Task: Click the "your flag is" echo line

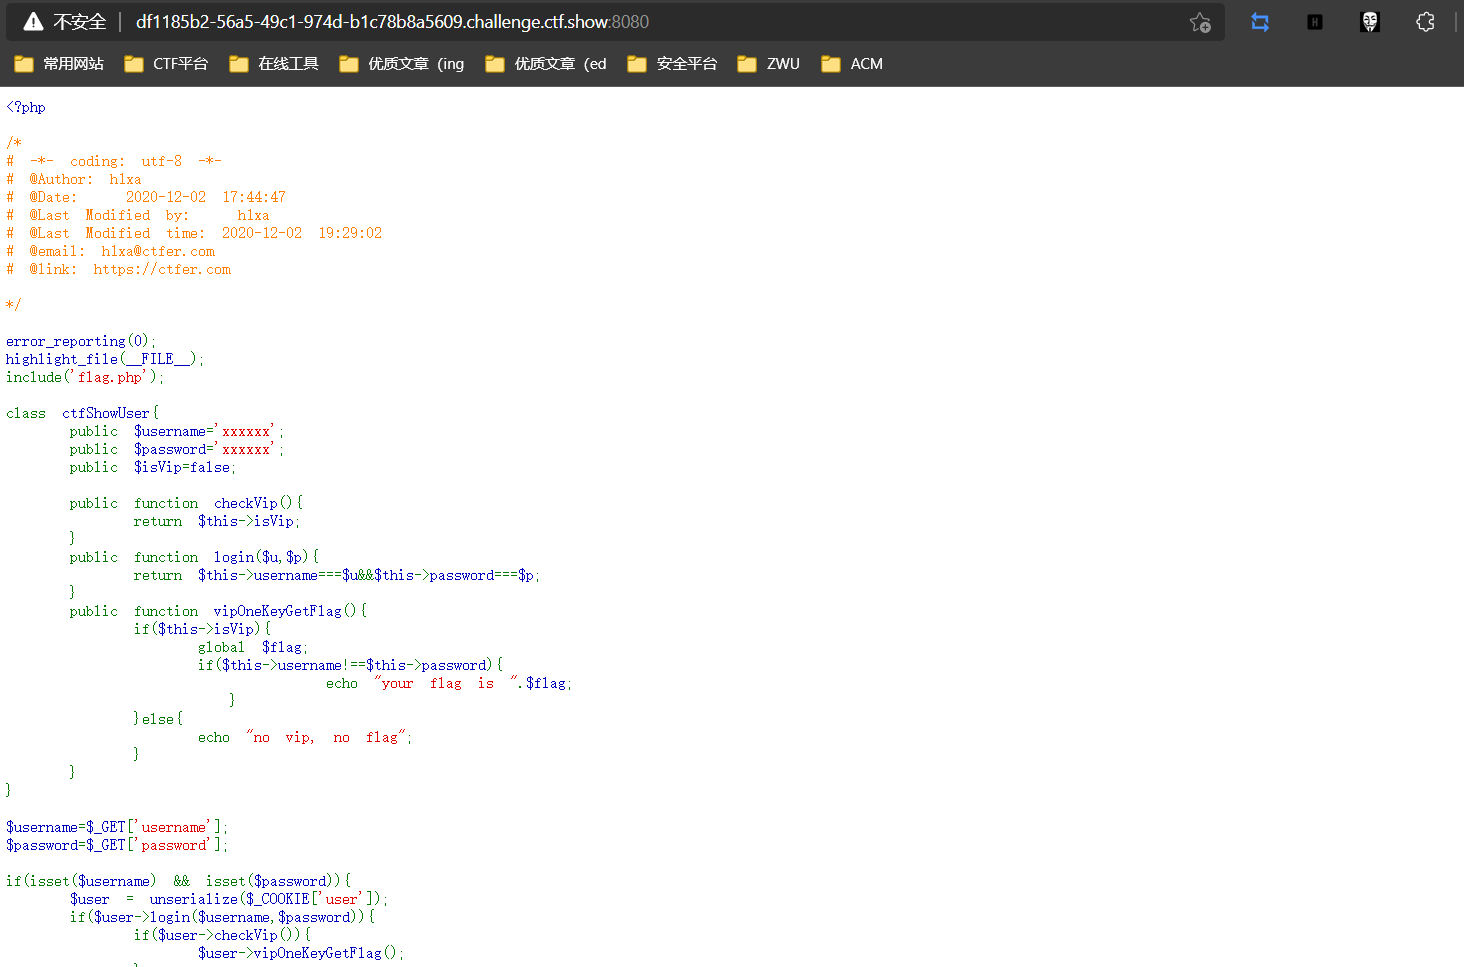Action: [x=449, y=683]
